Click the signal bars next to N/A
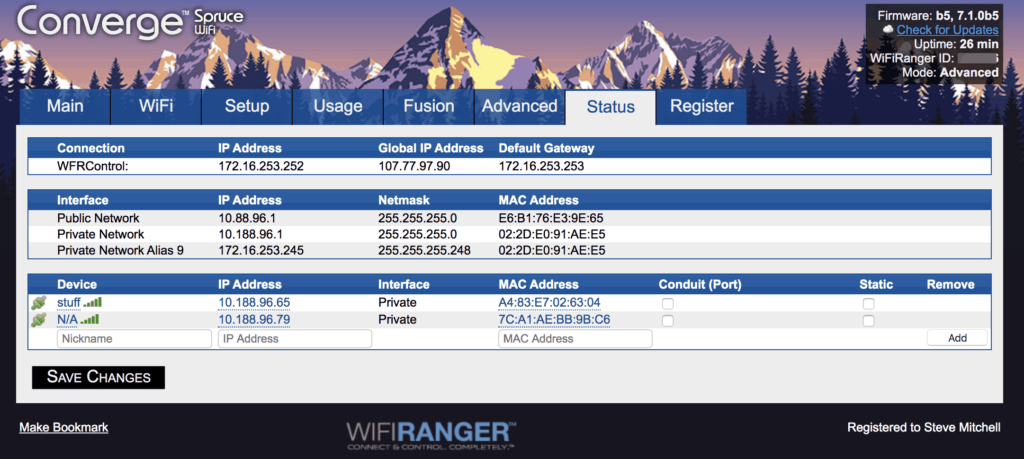Image resolution: width=1024 pixels, height=459 pixels. (x=89, y=320)
